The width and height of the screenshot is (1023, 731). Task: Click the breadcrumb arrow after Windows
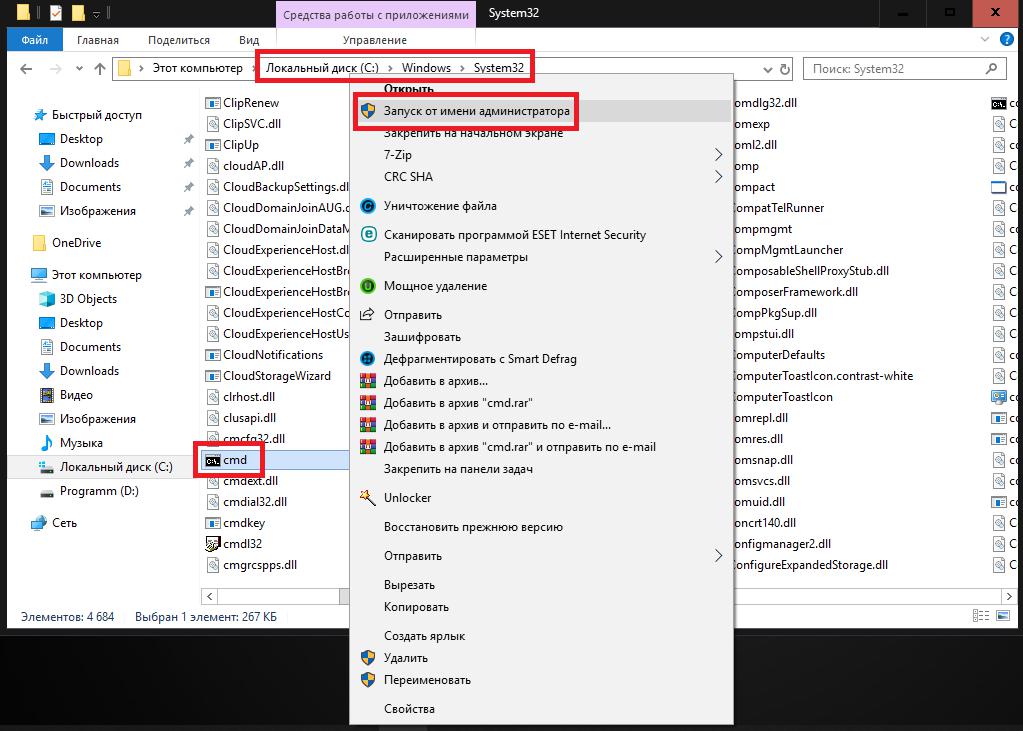(x=462, y=68)
